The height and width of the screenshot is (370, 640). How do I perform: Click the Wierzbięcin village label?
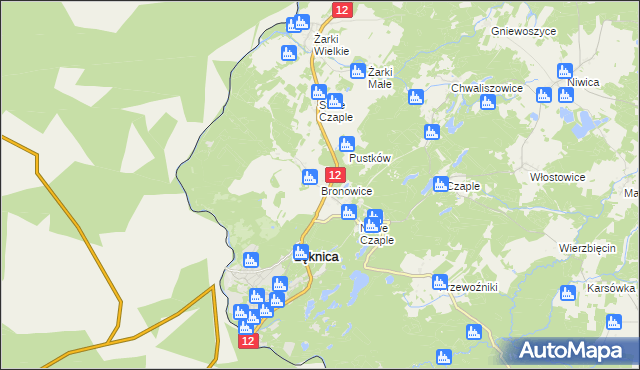click(x=587, y=248)
